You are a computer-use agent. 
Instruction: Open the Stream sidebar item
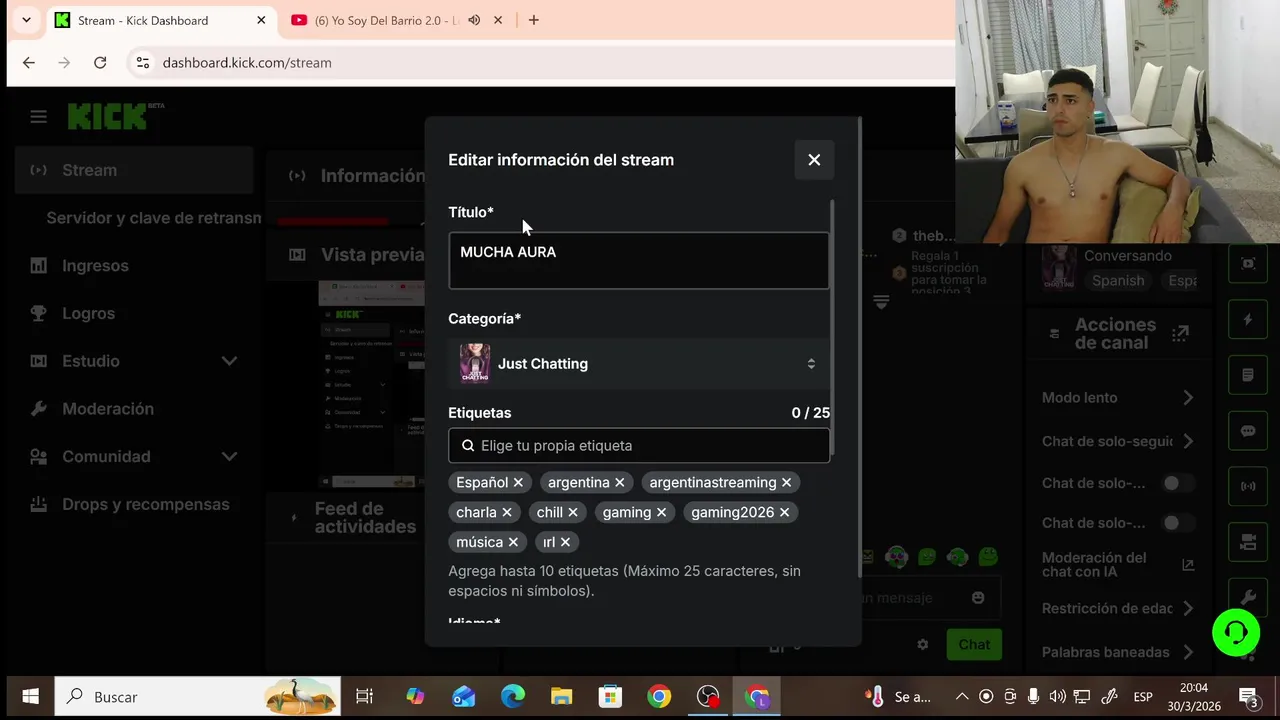tap(134, 170)
